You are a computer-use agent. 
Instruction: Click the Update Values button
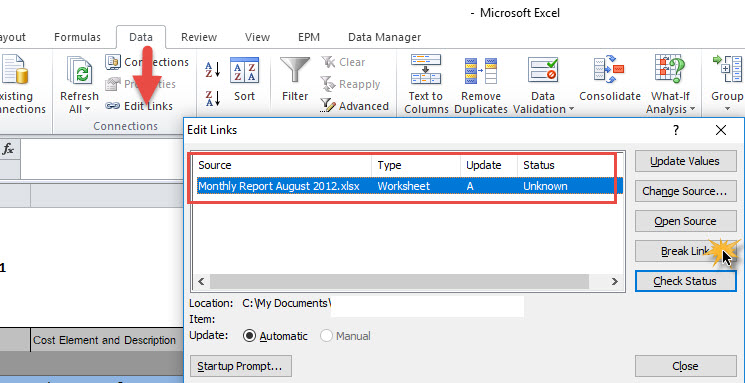pyautogui.click(x=685, y=161)
